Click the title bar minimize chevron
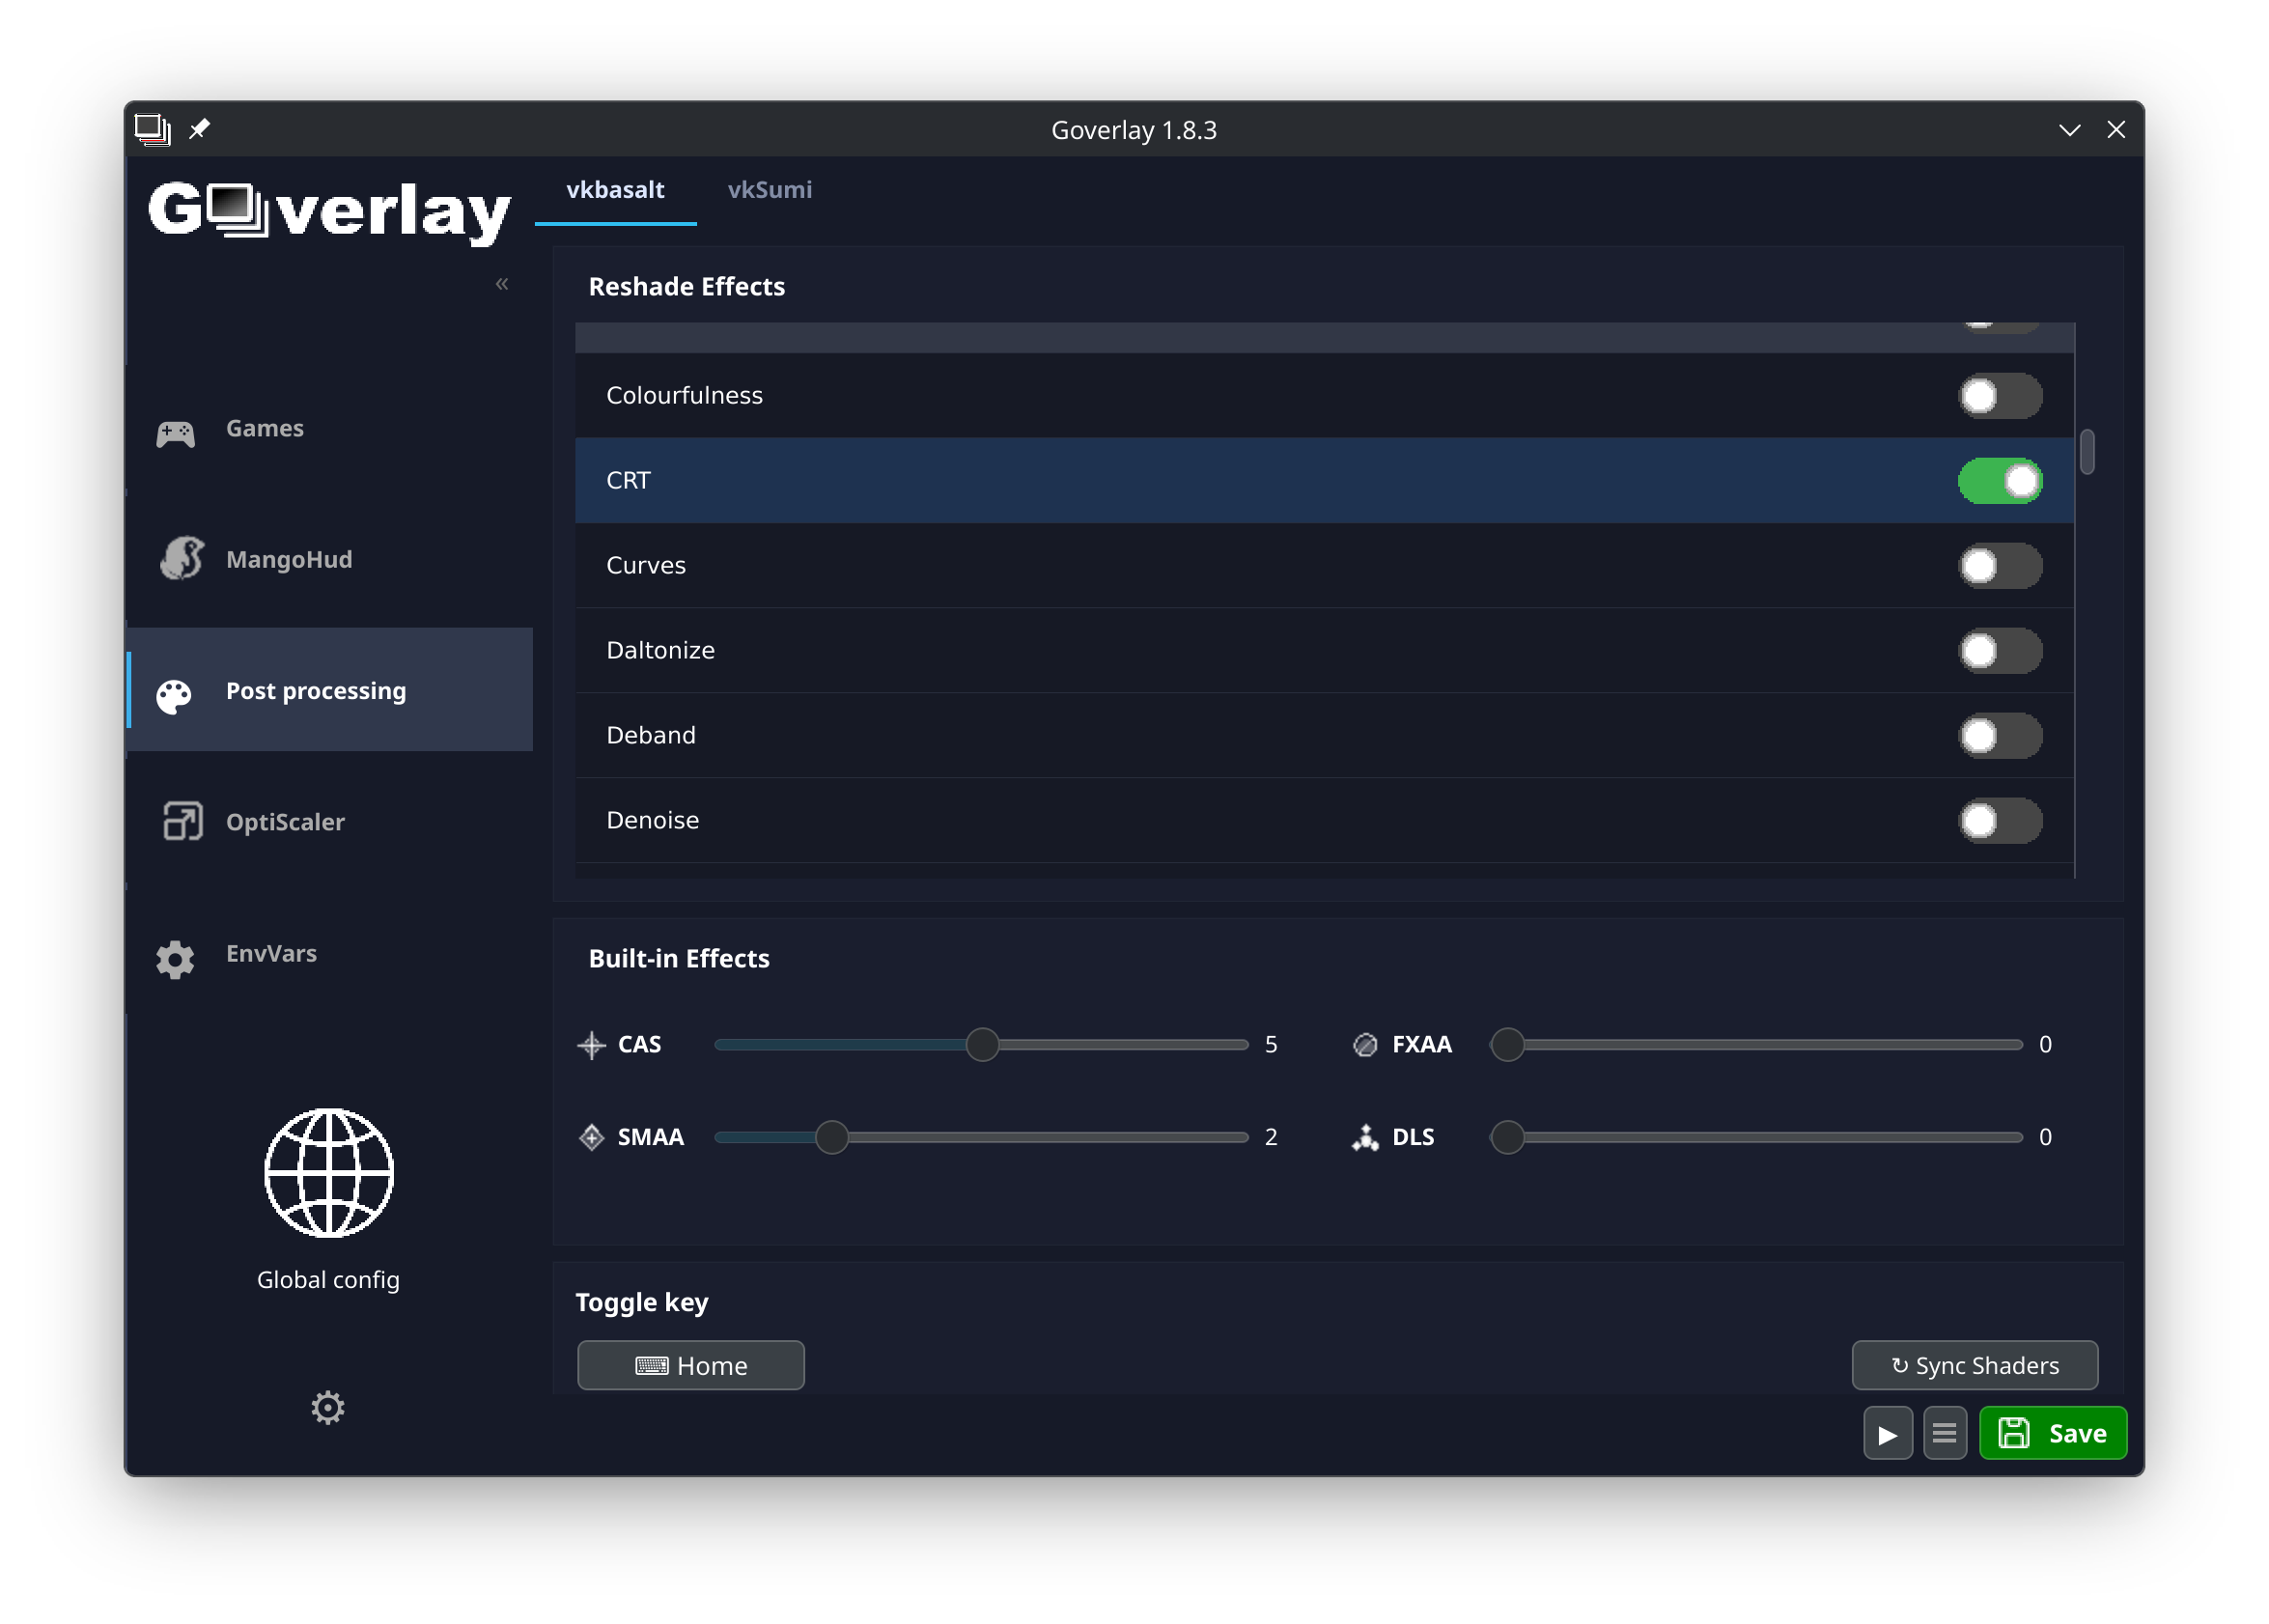 [x=2069, y=130]
